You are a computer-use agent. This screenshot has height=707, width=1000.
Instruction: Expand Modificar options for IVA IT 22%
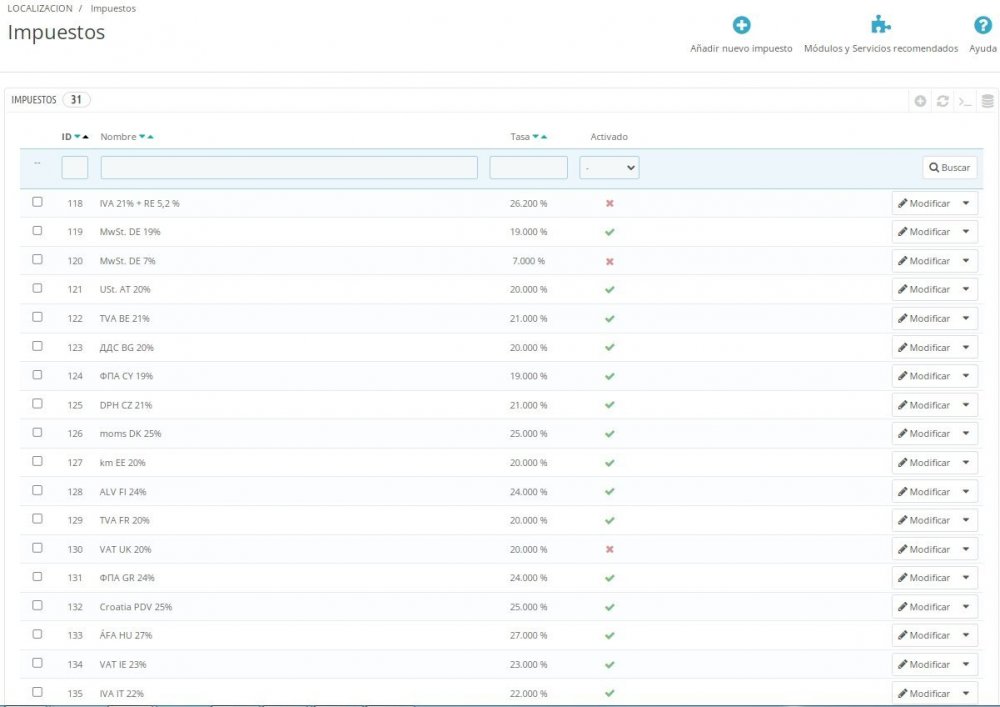(x=965, y=692)
